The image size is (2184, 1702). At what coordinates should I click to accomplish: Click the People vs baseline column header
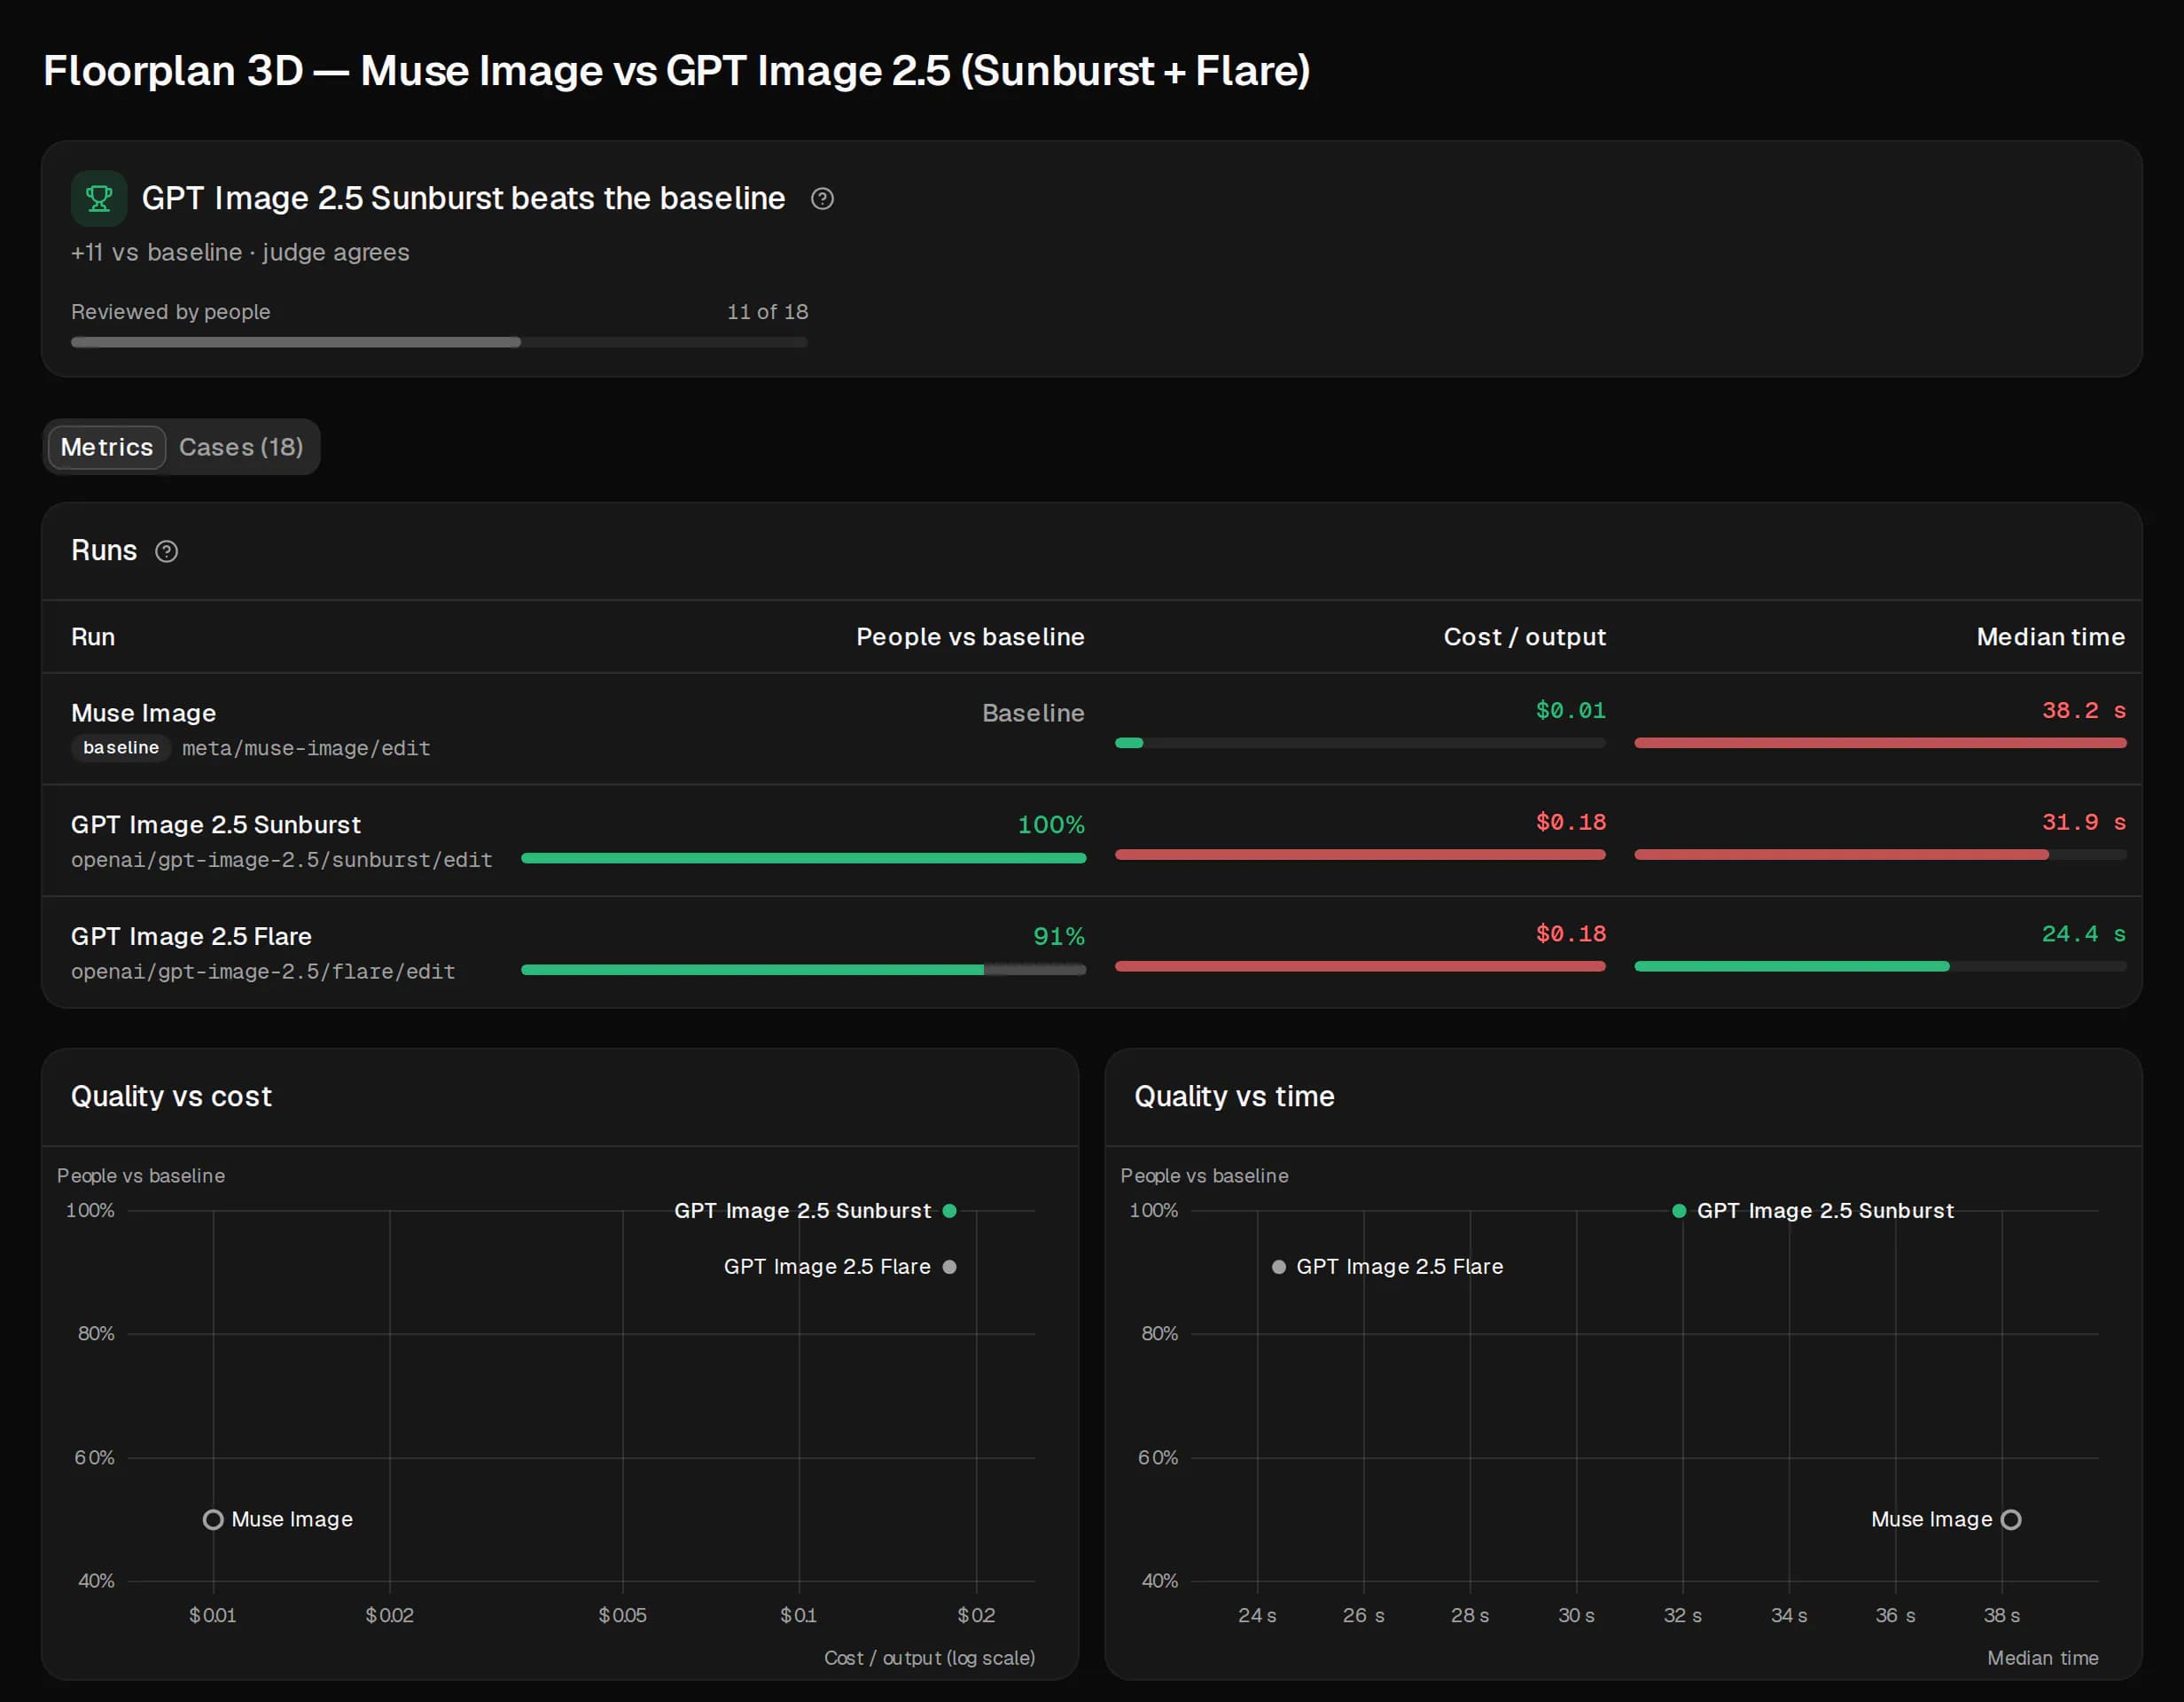(x=970, y=637)
